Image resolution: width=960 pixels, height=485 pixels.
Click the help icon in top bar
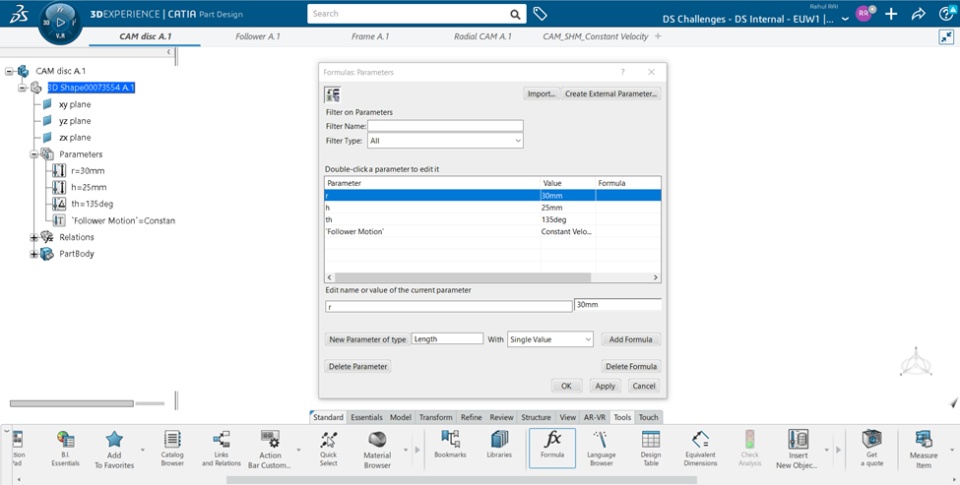[947, 14]
